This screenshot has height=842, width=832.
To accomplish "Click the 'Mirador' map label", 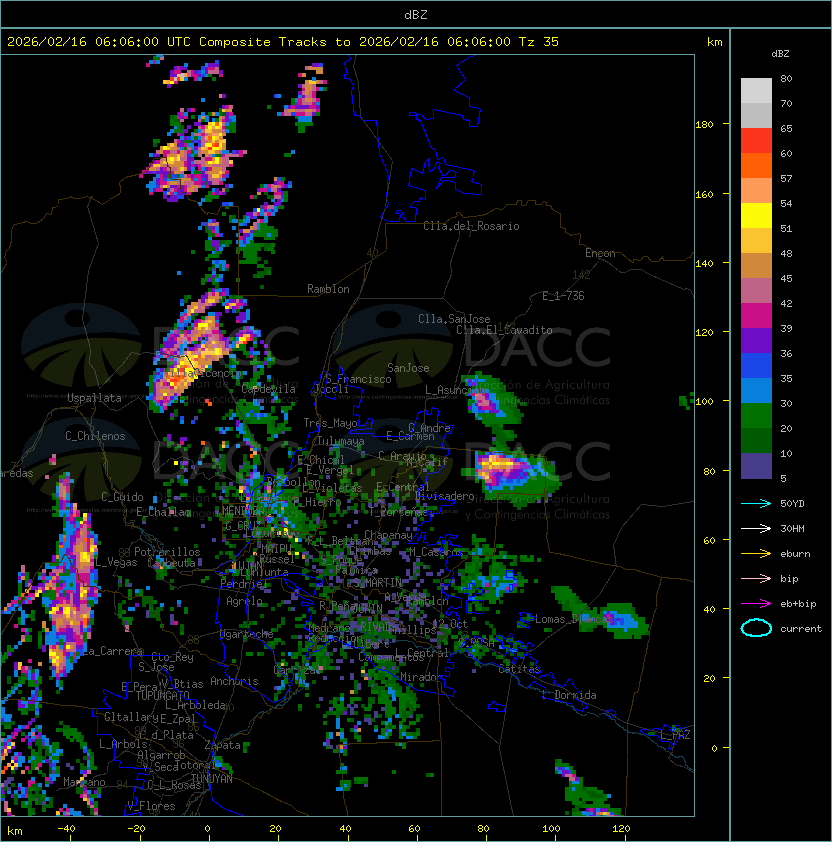I will [422, 677].
